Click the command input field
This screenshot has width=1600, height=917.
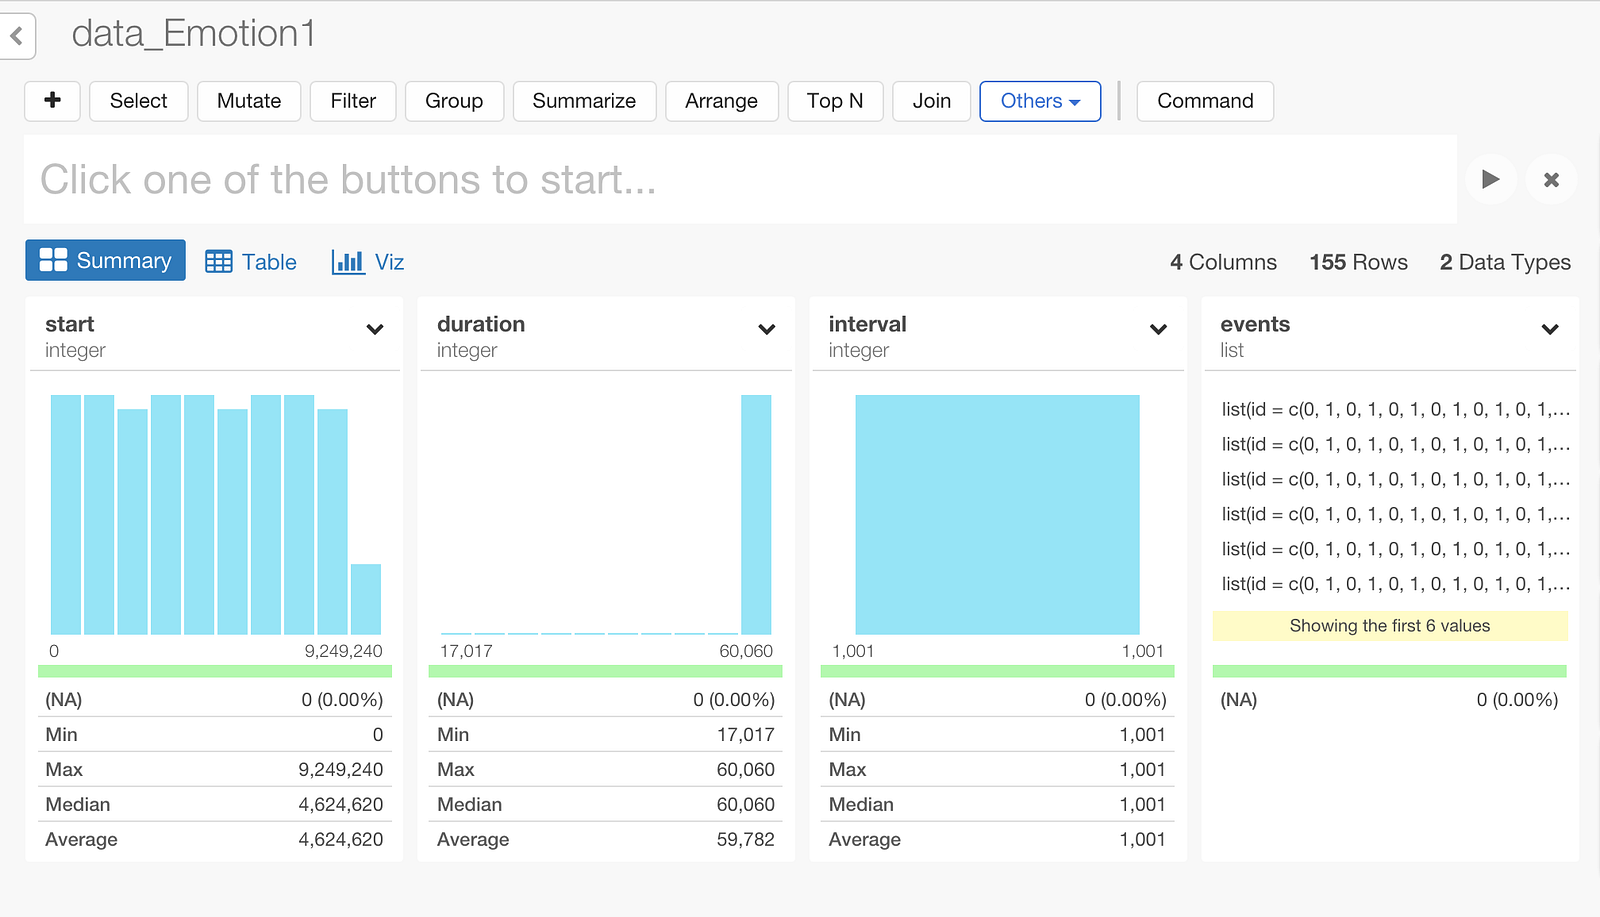pos(740,180)
